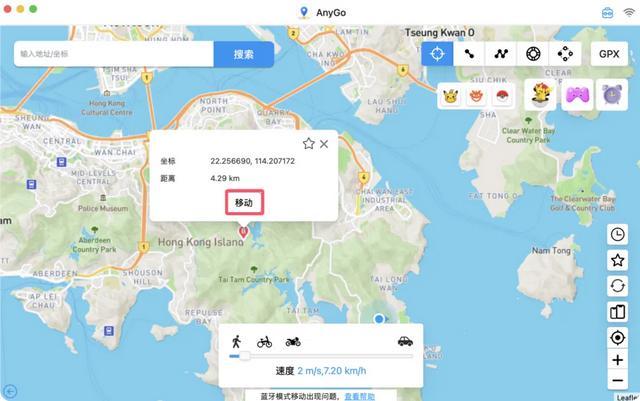Zoom in with the plus button
Screen dimensions: 640x401
(x=617, y=360)
